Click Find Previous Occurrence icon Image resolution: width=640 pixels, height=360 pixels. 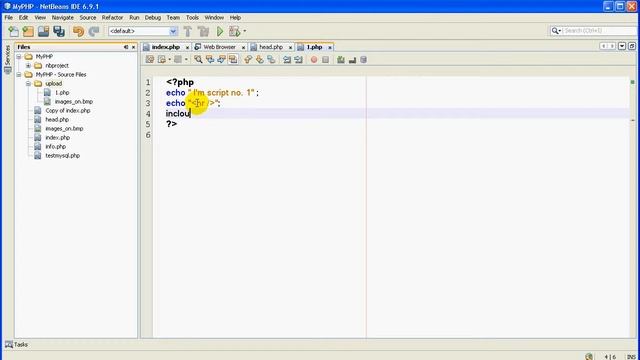210,60
